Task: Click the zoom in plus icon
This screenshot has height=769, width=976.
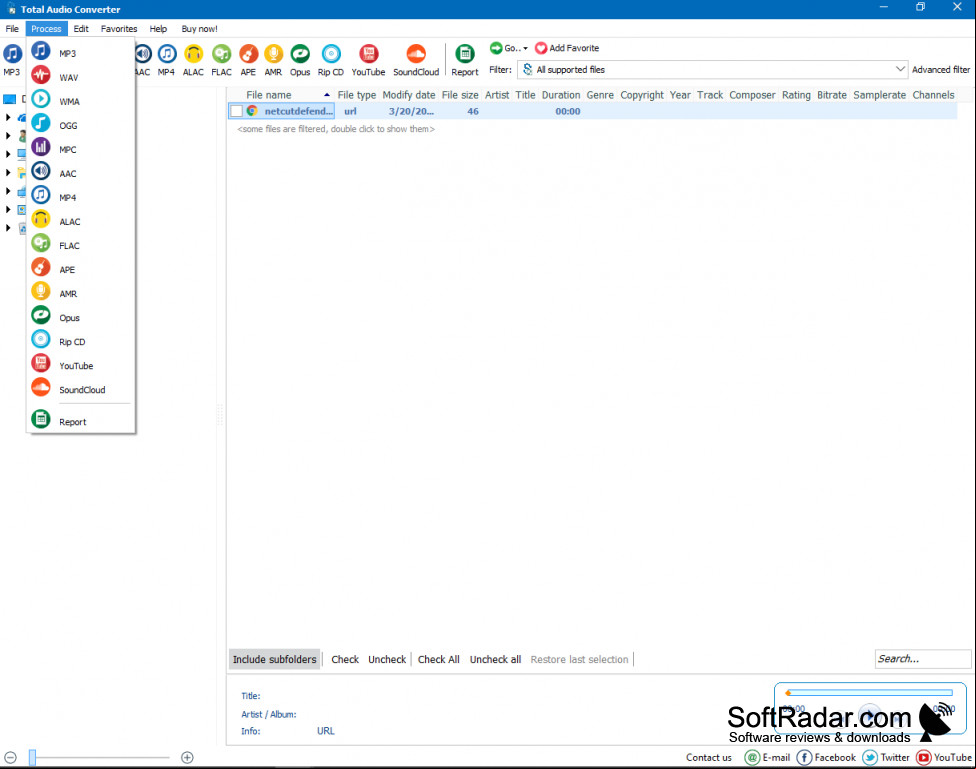Action: 187,757
